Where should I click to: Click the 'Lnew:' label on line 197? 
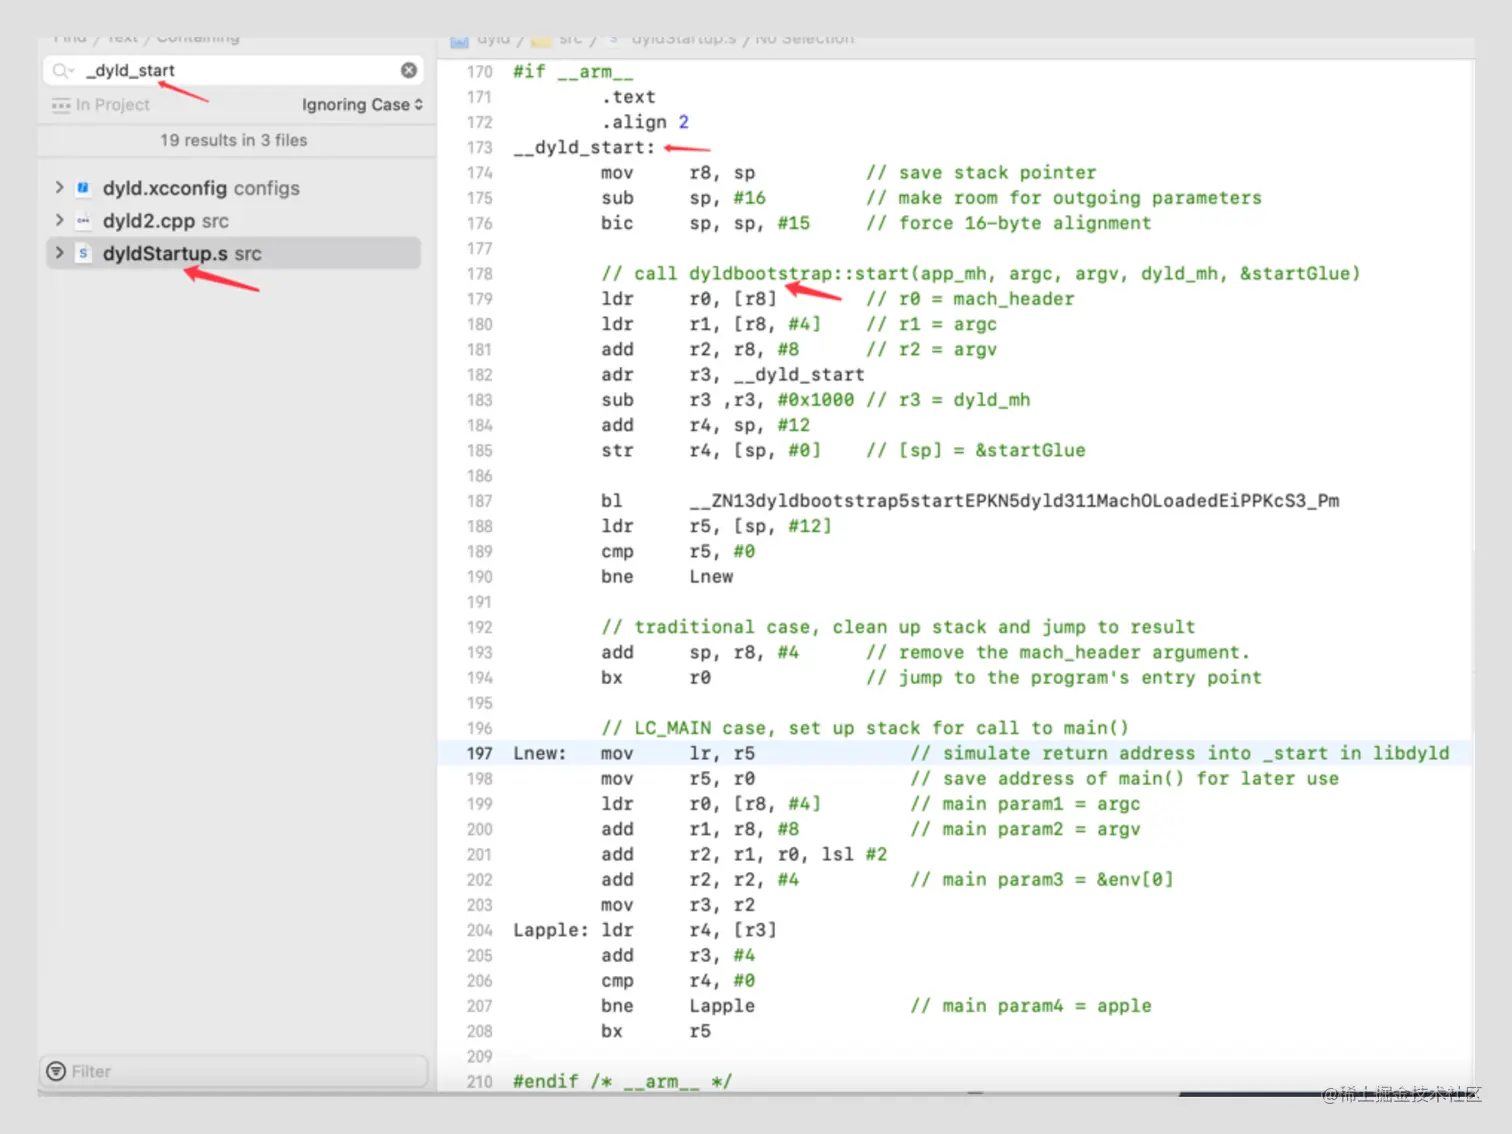click(540, 753)
